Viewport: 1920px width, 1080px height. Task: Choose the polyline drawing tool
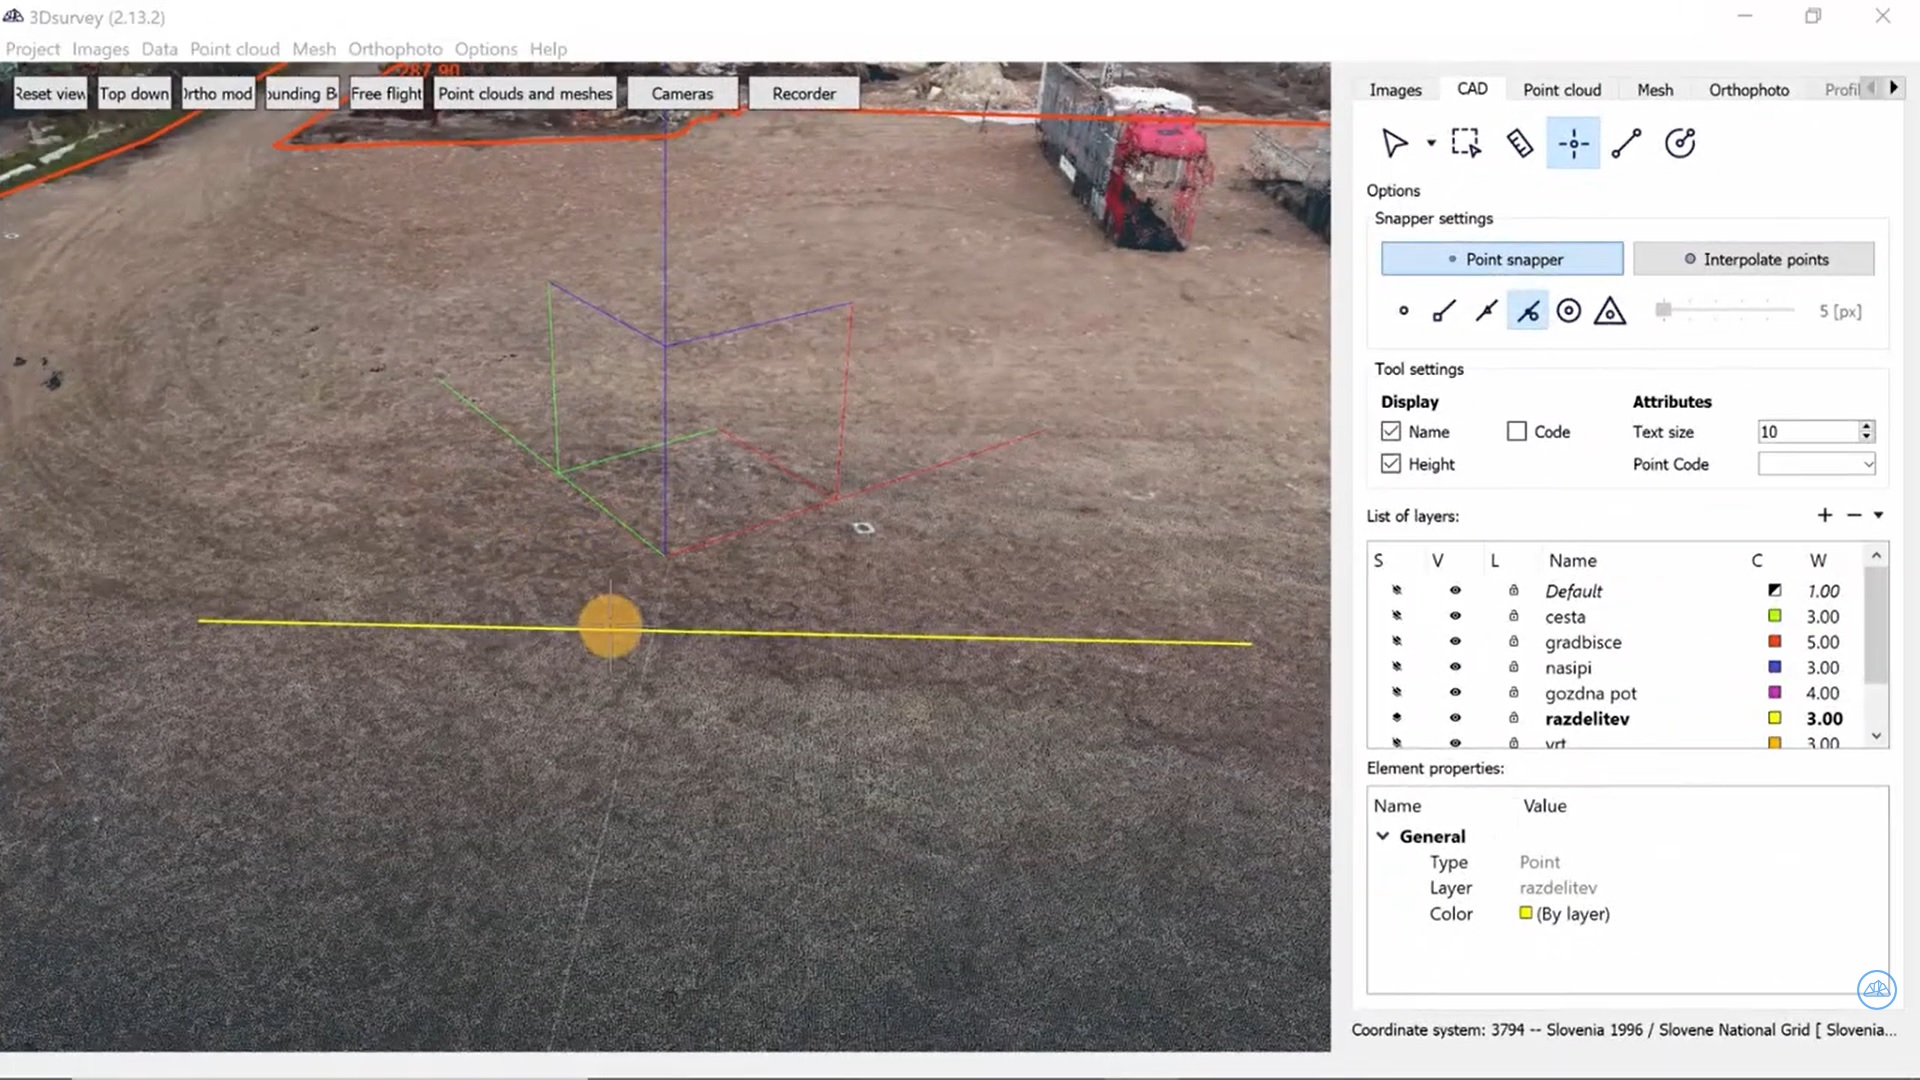[1626, 142]
